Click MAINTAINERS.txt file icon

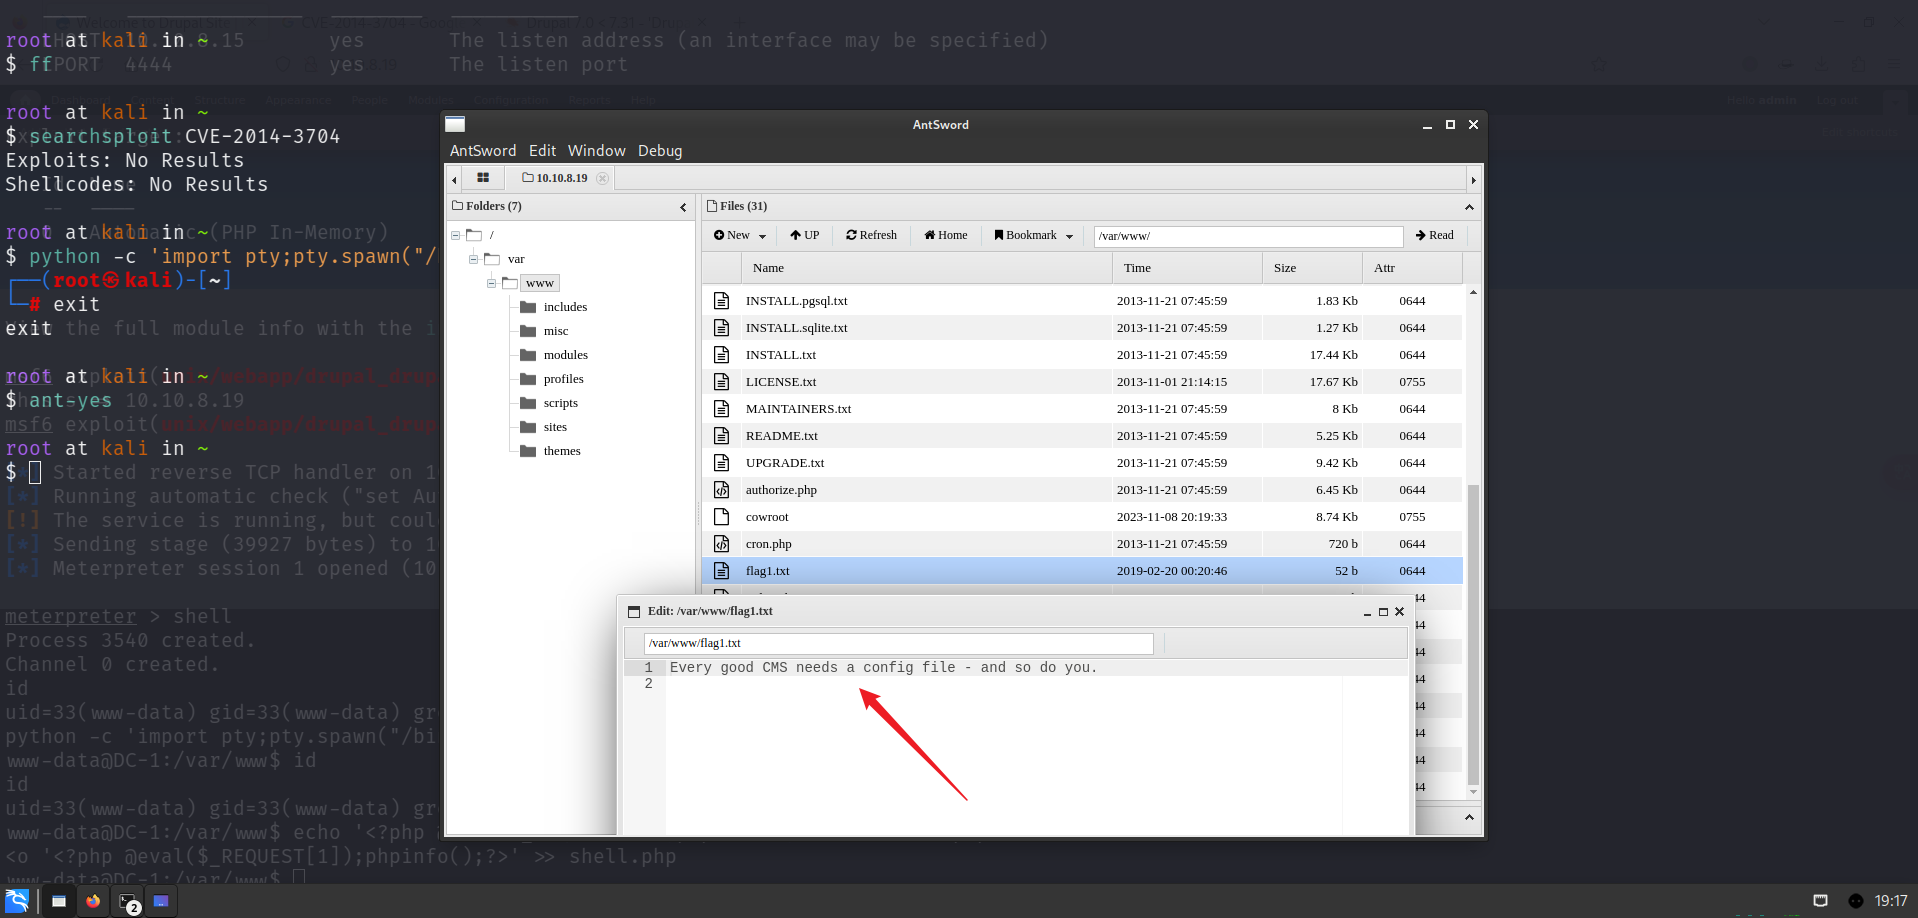pos(721,409)
